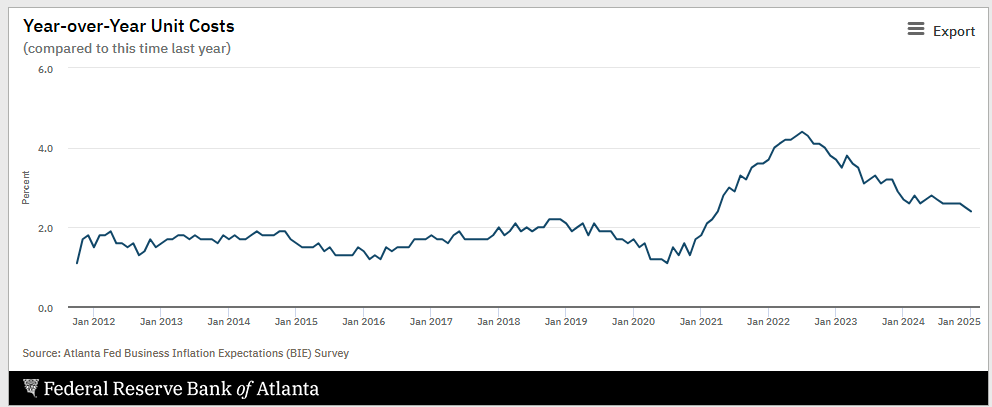Click the Jan 2025 axis label

point(959,322)
